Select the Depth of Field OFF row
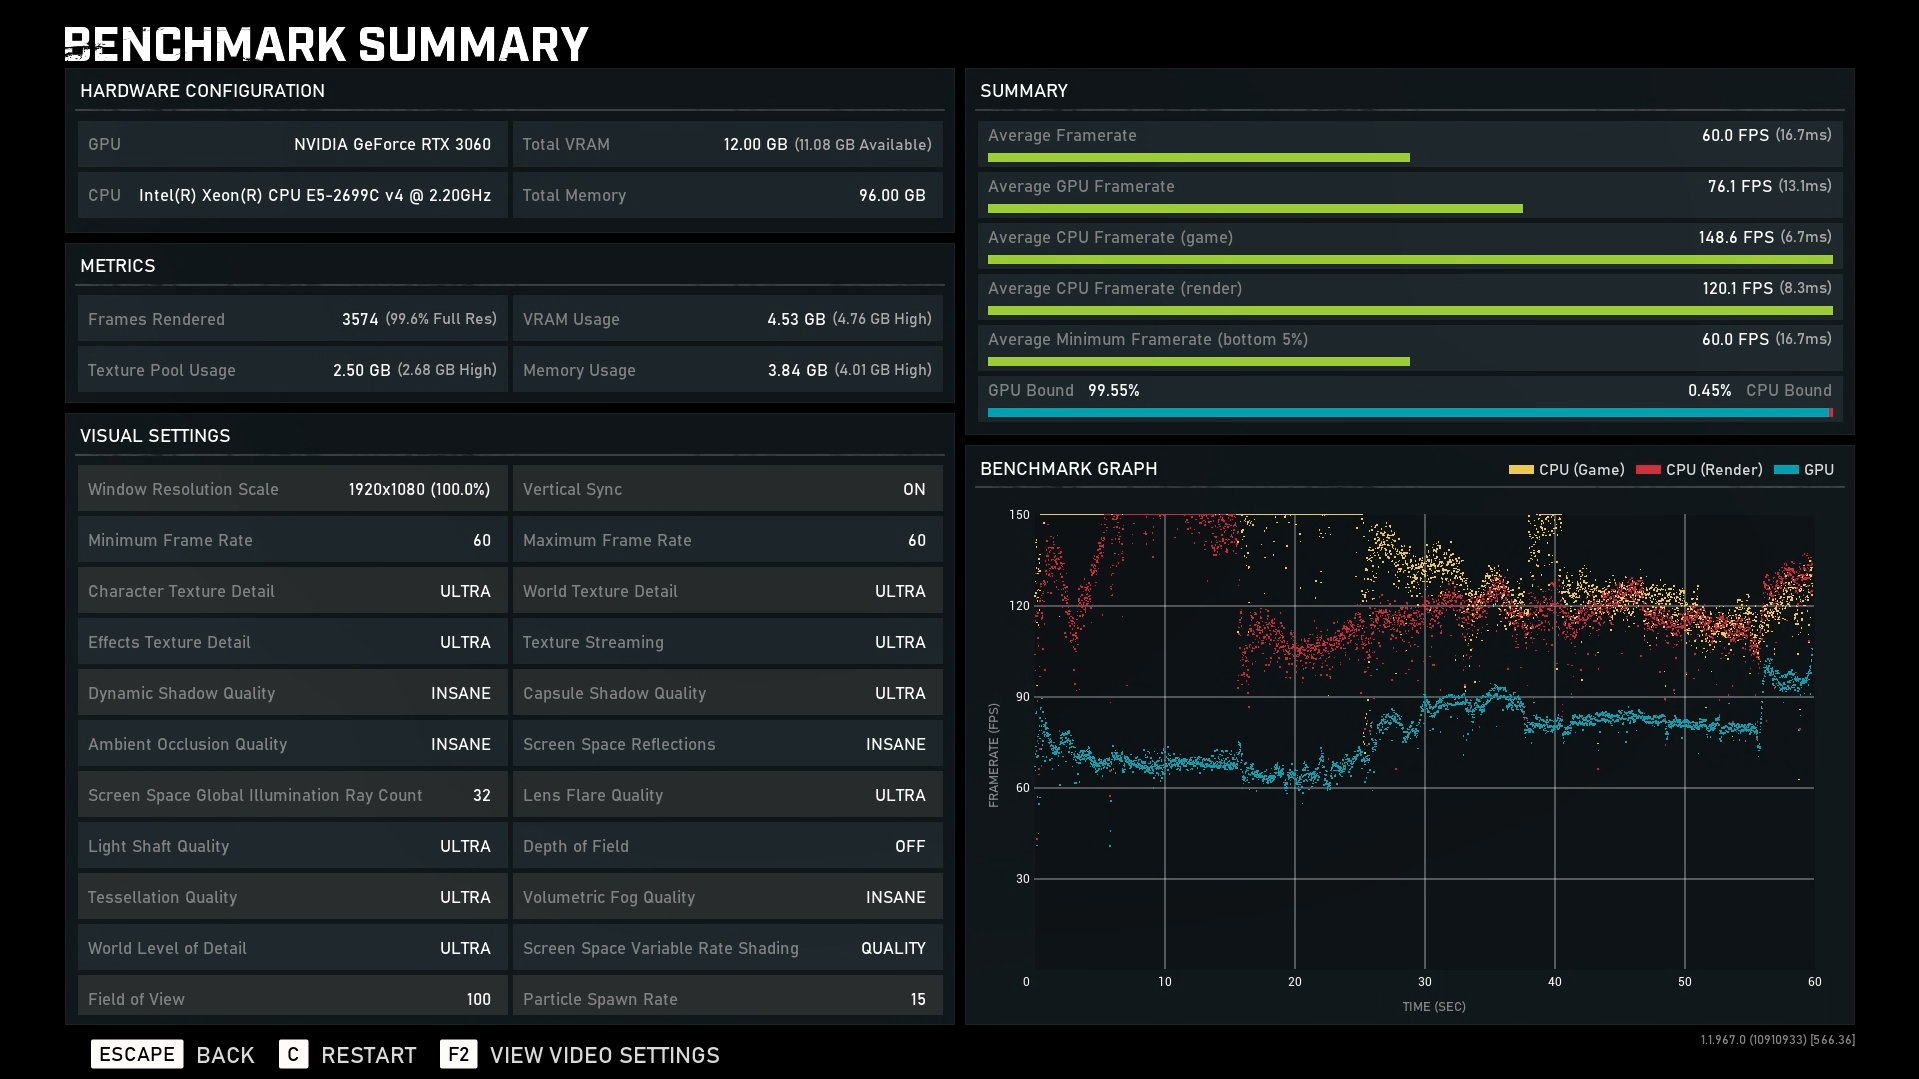The image size is (1919, 1079). click(727, 846)
